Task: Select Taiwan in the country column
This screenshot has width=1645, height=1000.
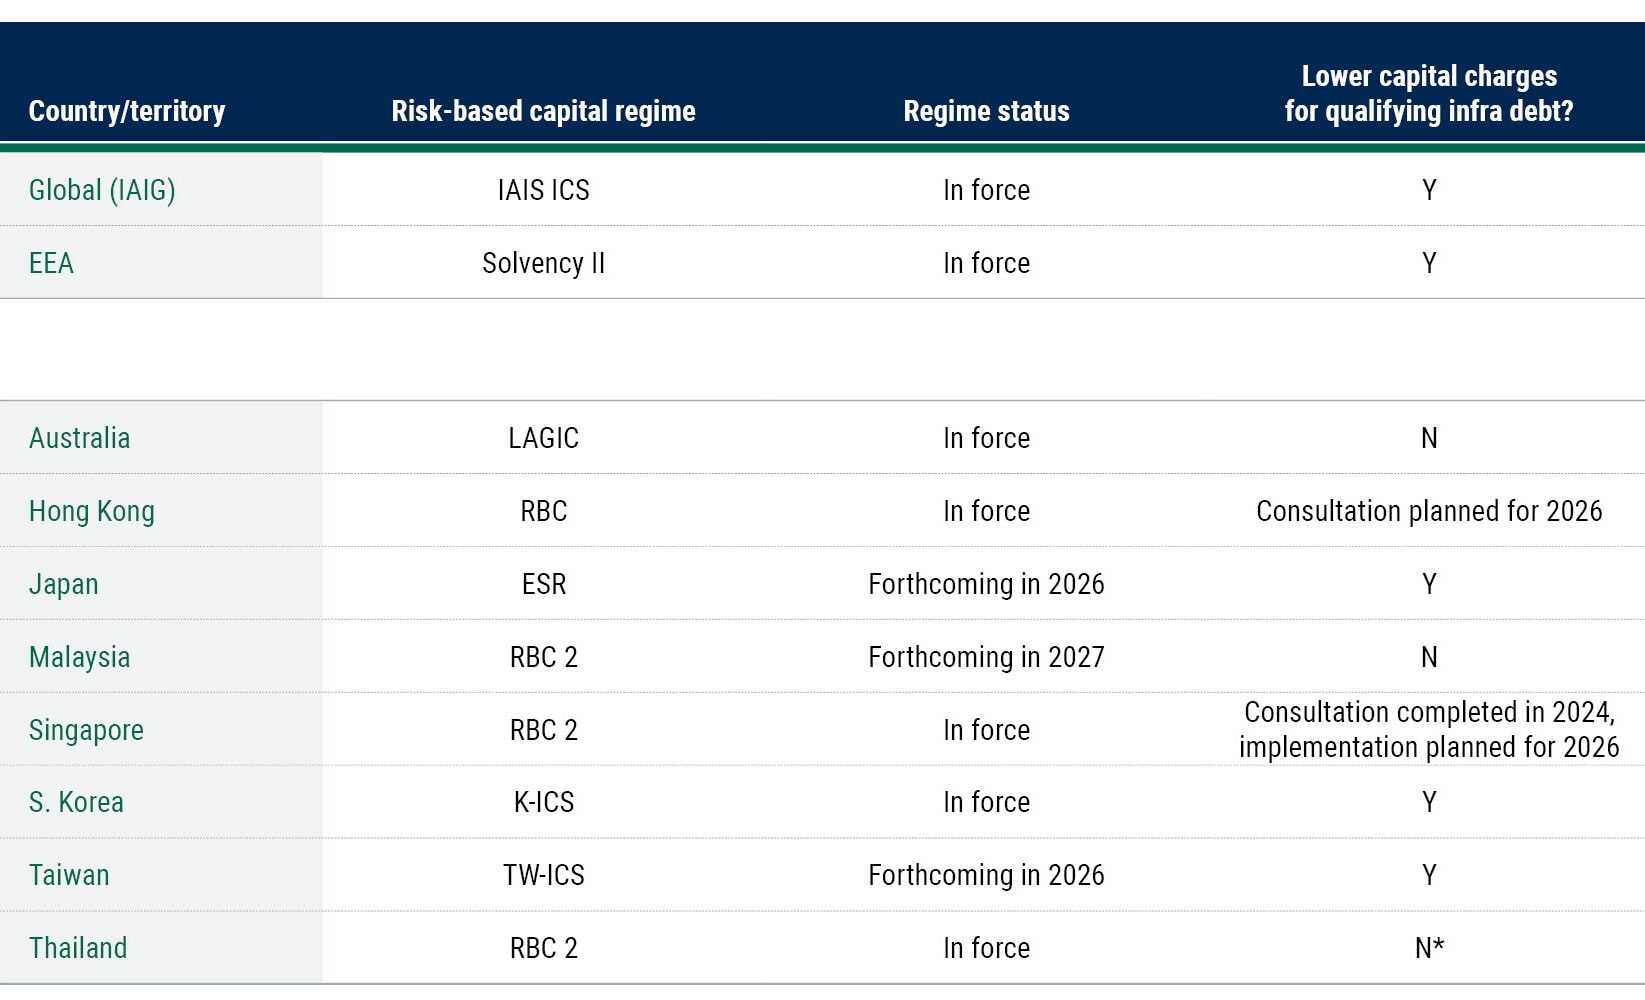Action: coord(69,875)
